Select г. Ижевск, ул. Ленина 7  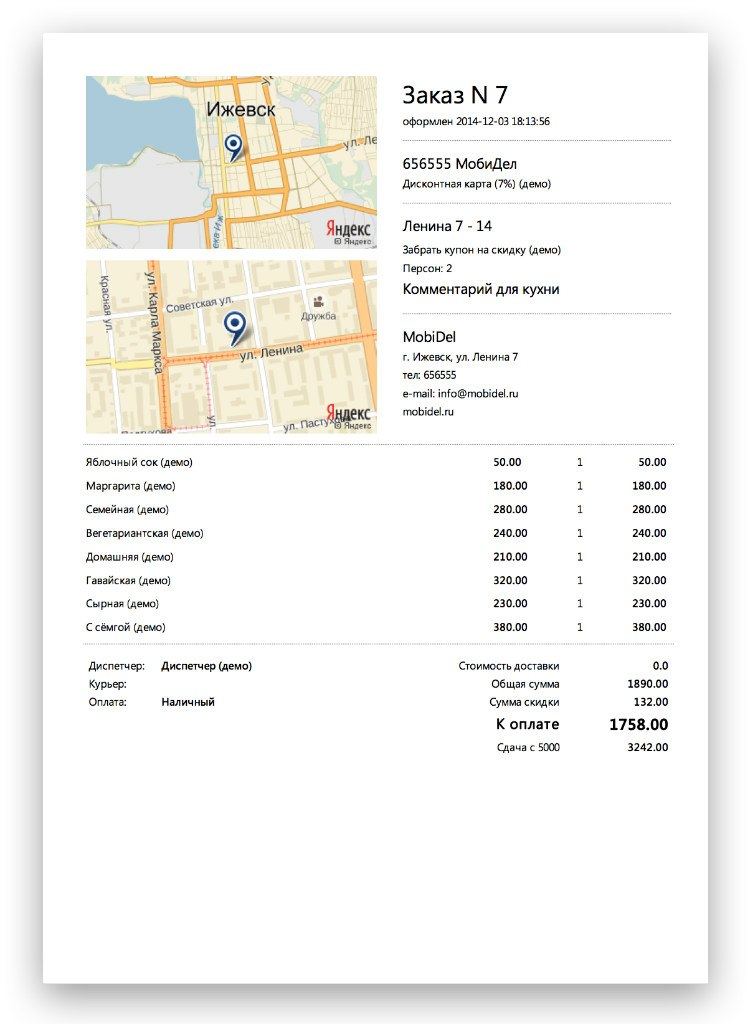pos(460,357)
